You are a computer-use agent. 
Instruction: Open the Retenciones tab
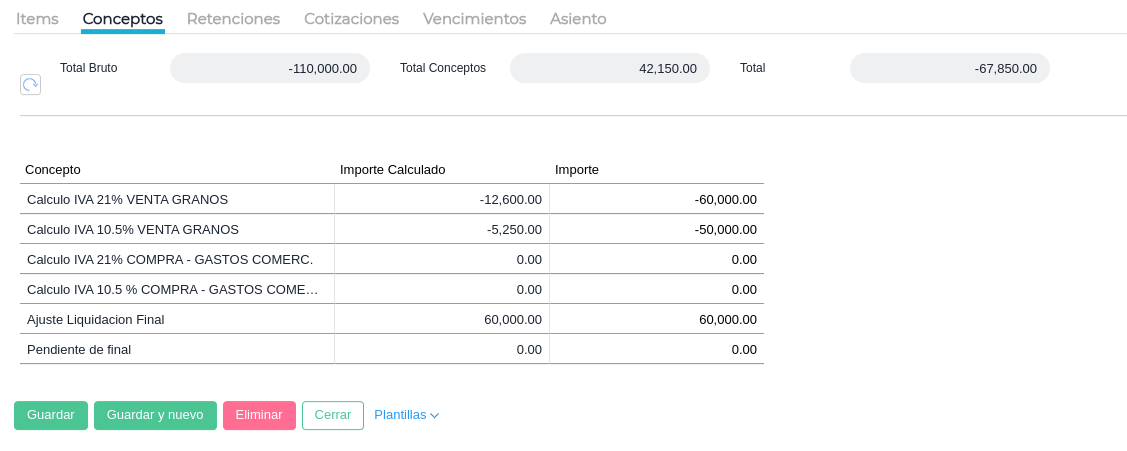point(233,19)
